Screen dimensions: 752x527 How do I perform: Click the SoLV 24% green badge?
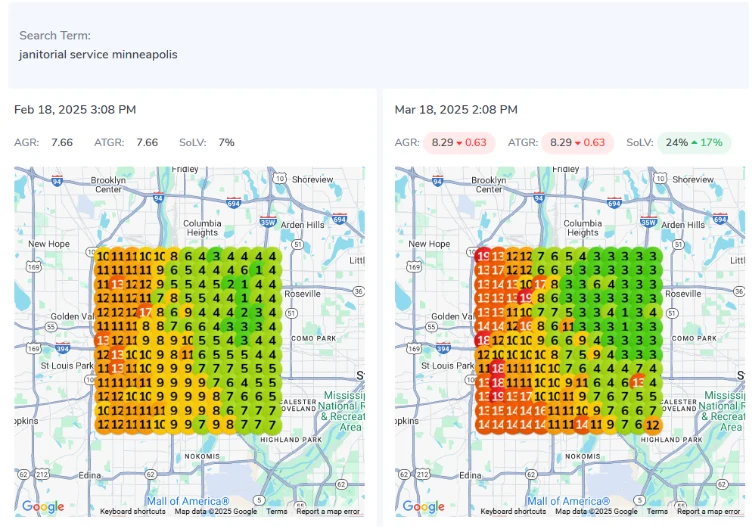[694, 142]
